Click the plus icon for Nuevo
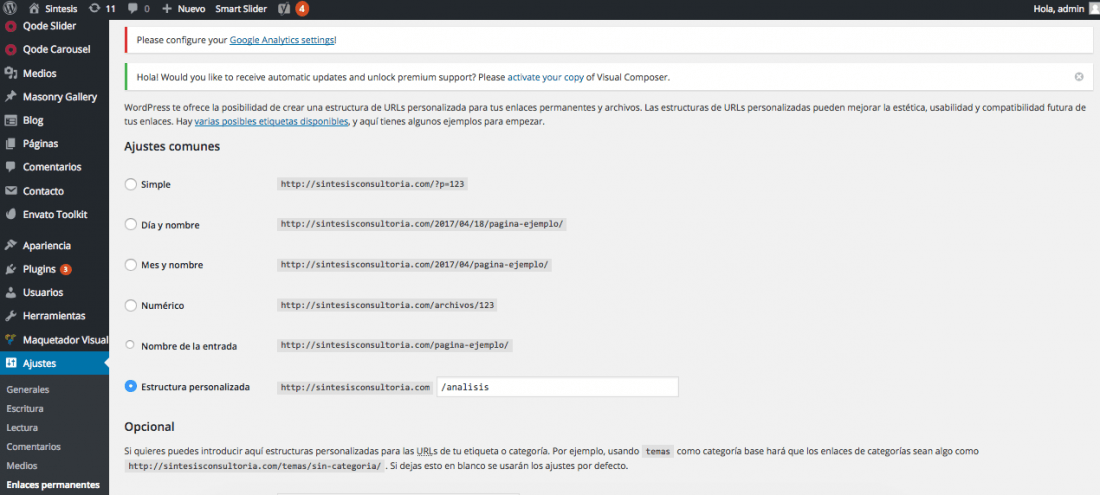Screen dimensions: 1100x495 [166, 9]
